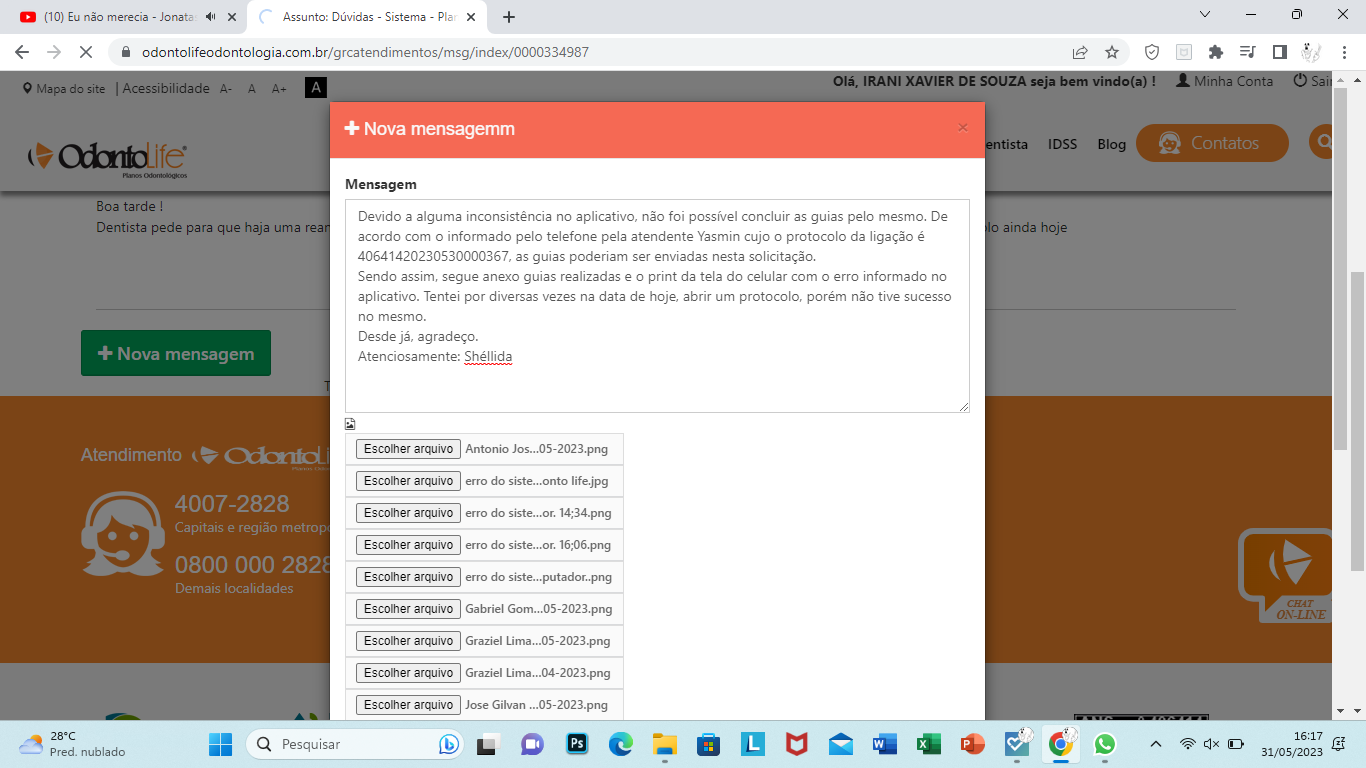
Task: Open a new browser tab
Action: pyautogui.click(x=509, y=17)
